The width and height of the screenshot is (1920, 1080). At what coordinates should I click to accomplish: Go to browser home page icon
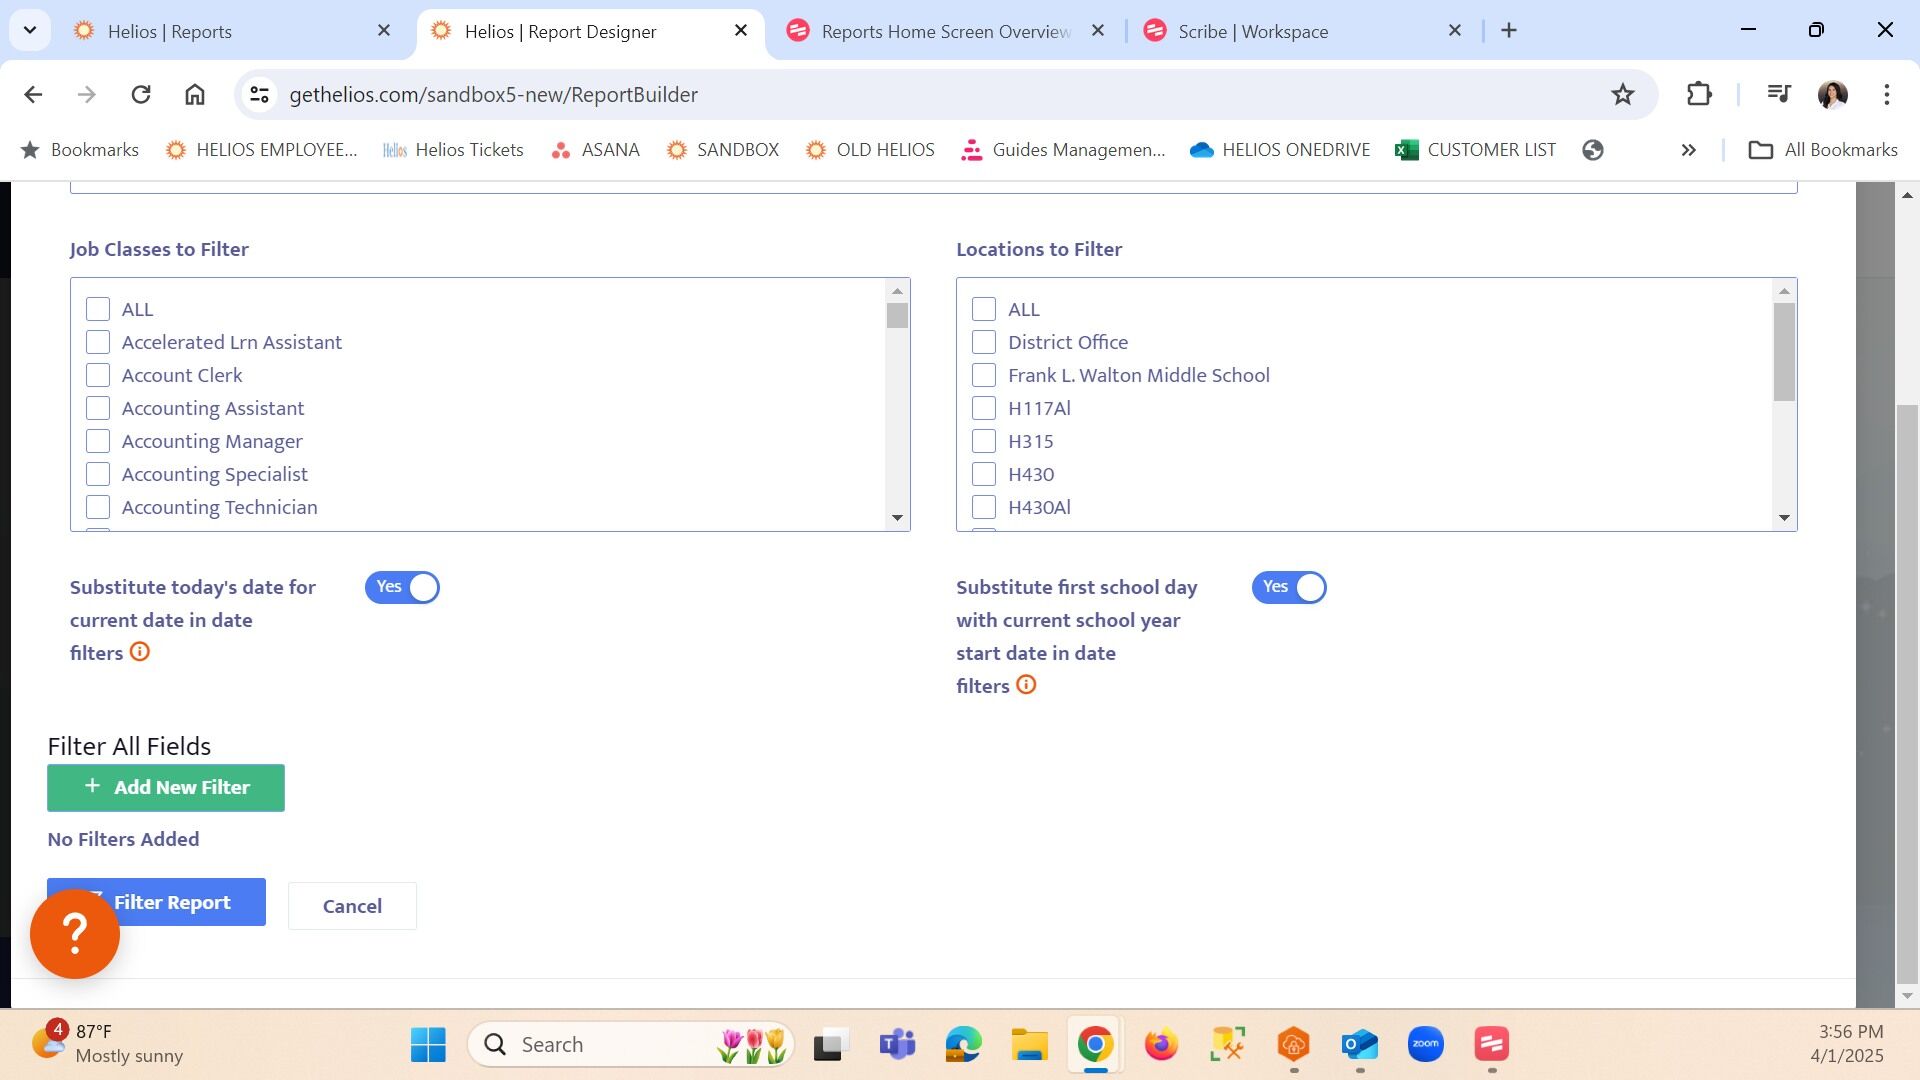[195, 94]
